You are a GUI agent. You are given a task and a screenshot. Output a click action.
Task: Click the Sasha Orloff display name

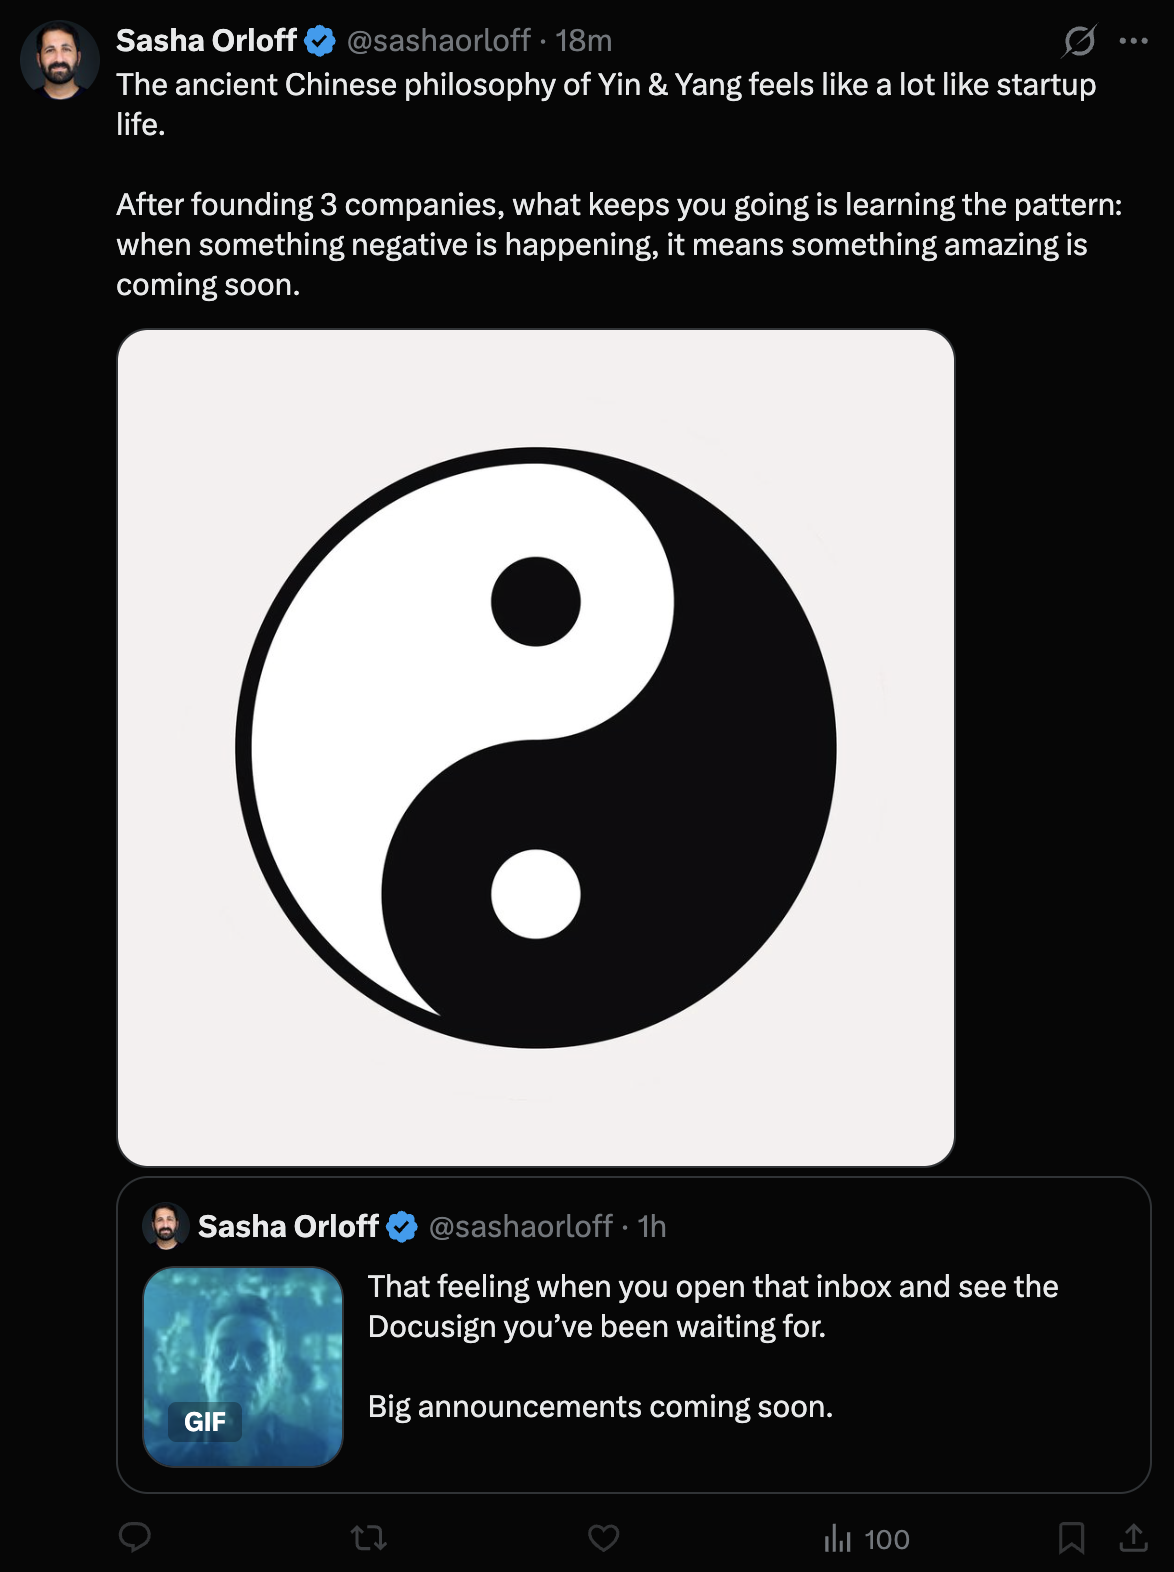(206, 40)
